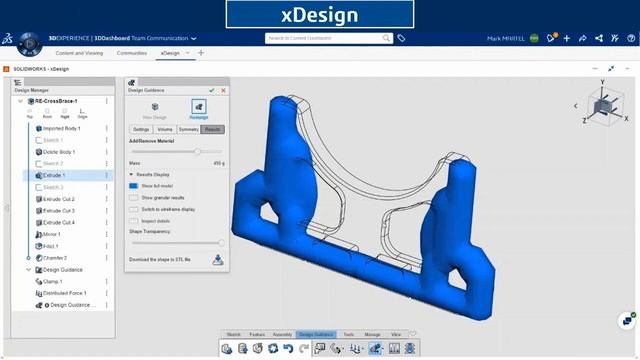This screenshot has width=640, height=360.
Task: Click the last blue icon in bottom toolbar
Action: [410, 348]
